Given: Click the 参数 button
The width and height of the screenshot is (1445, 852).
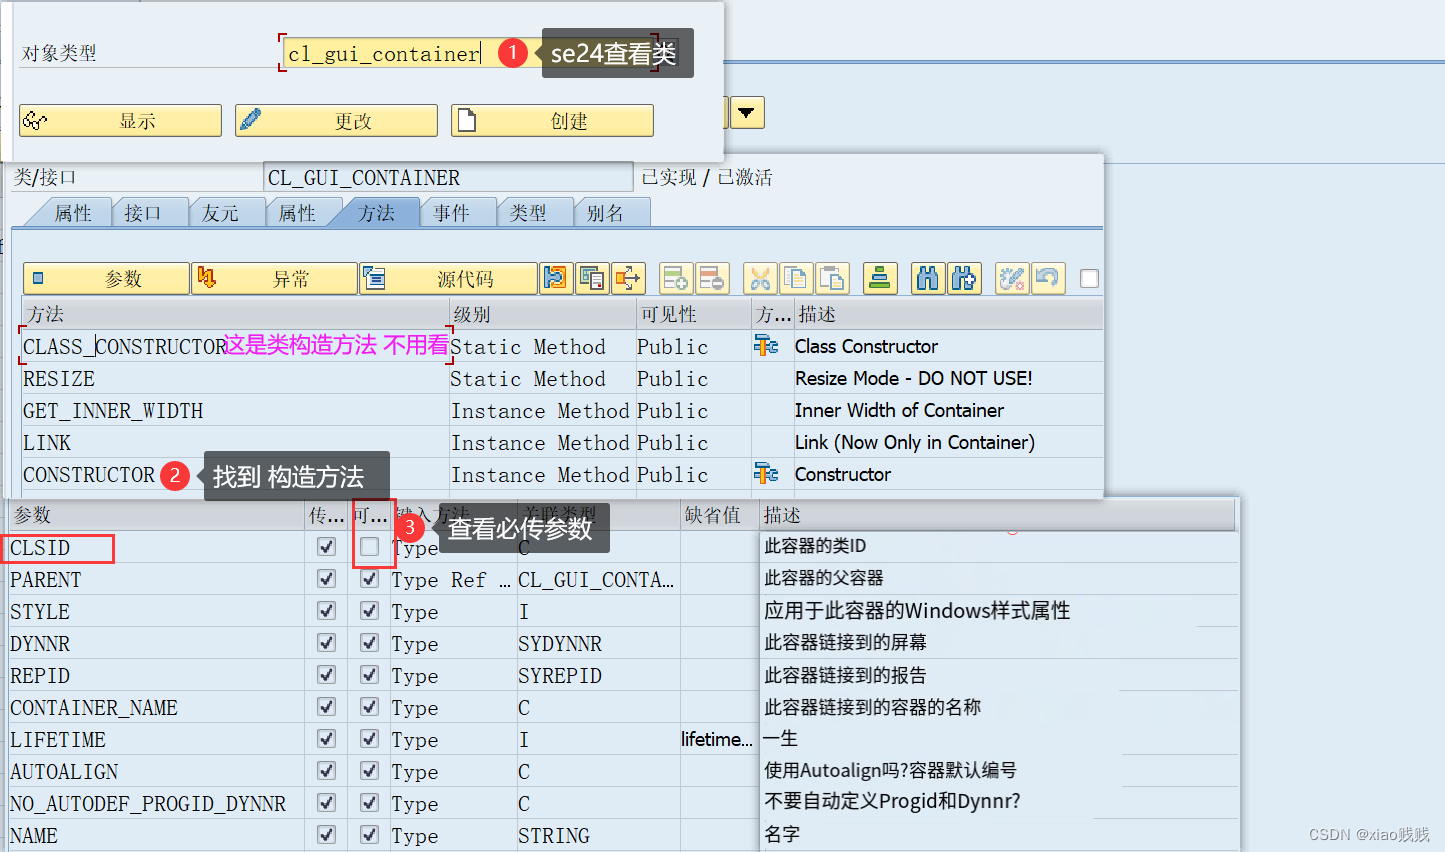Looking at the screenshot, I should (106, 279).
